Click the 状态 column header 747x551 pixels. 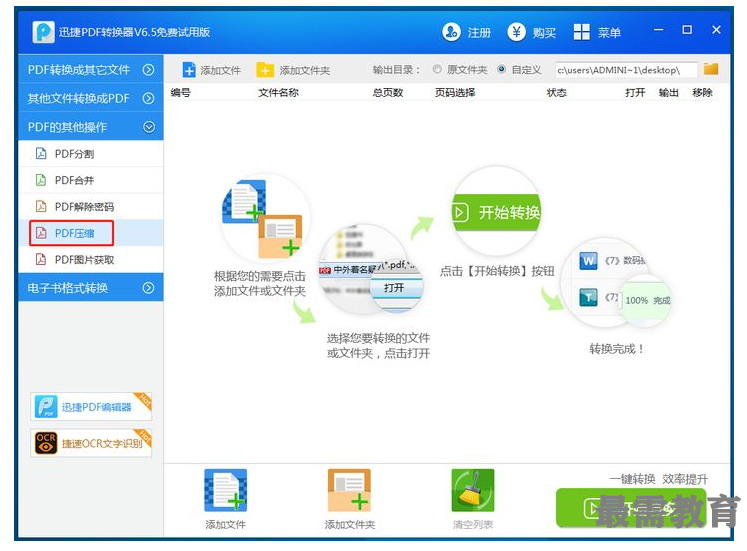pyautogui.click(x=556, y=92)
